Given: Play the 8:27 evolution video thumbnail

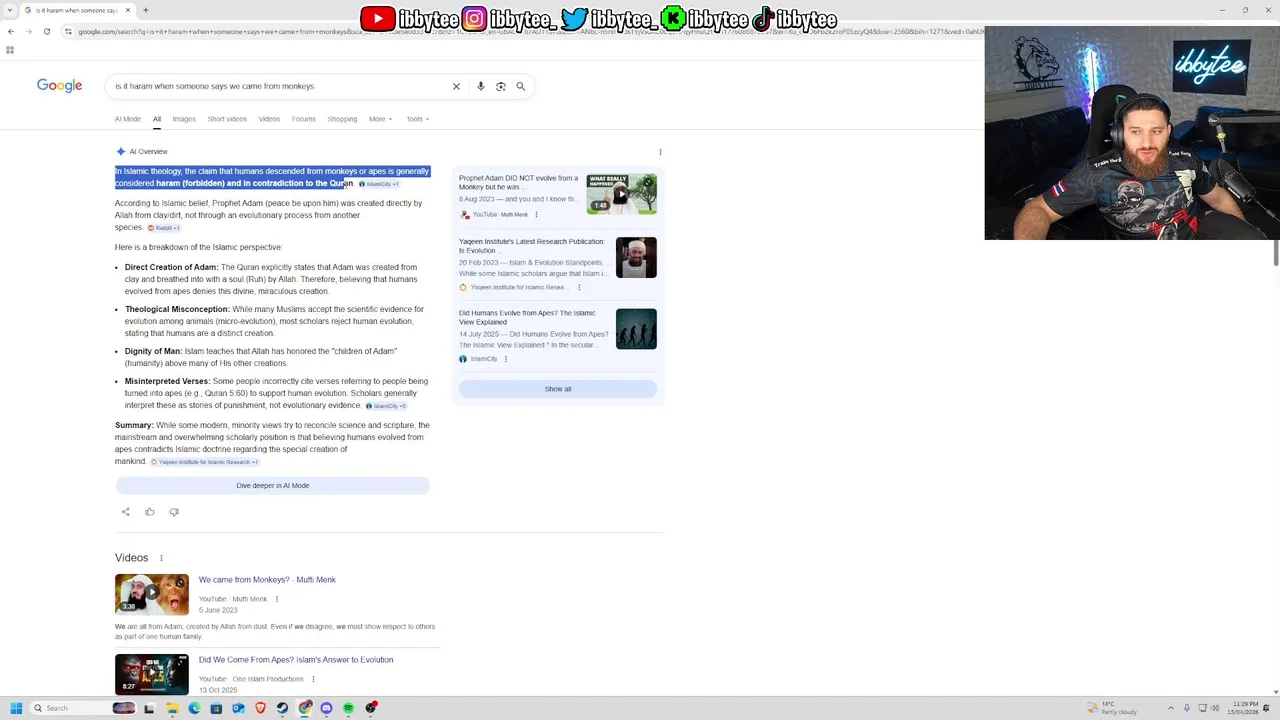Looking at the screenshot, I should point(152,674).
